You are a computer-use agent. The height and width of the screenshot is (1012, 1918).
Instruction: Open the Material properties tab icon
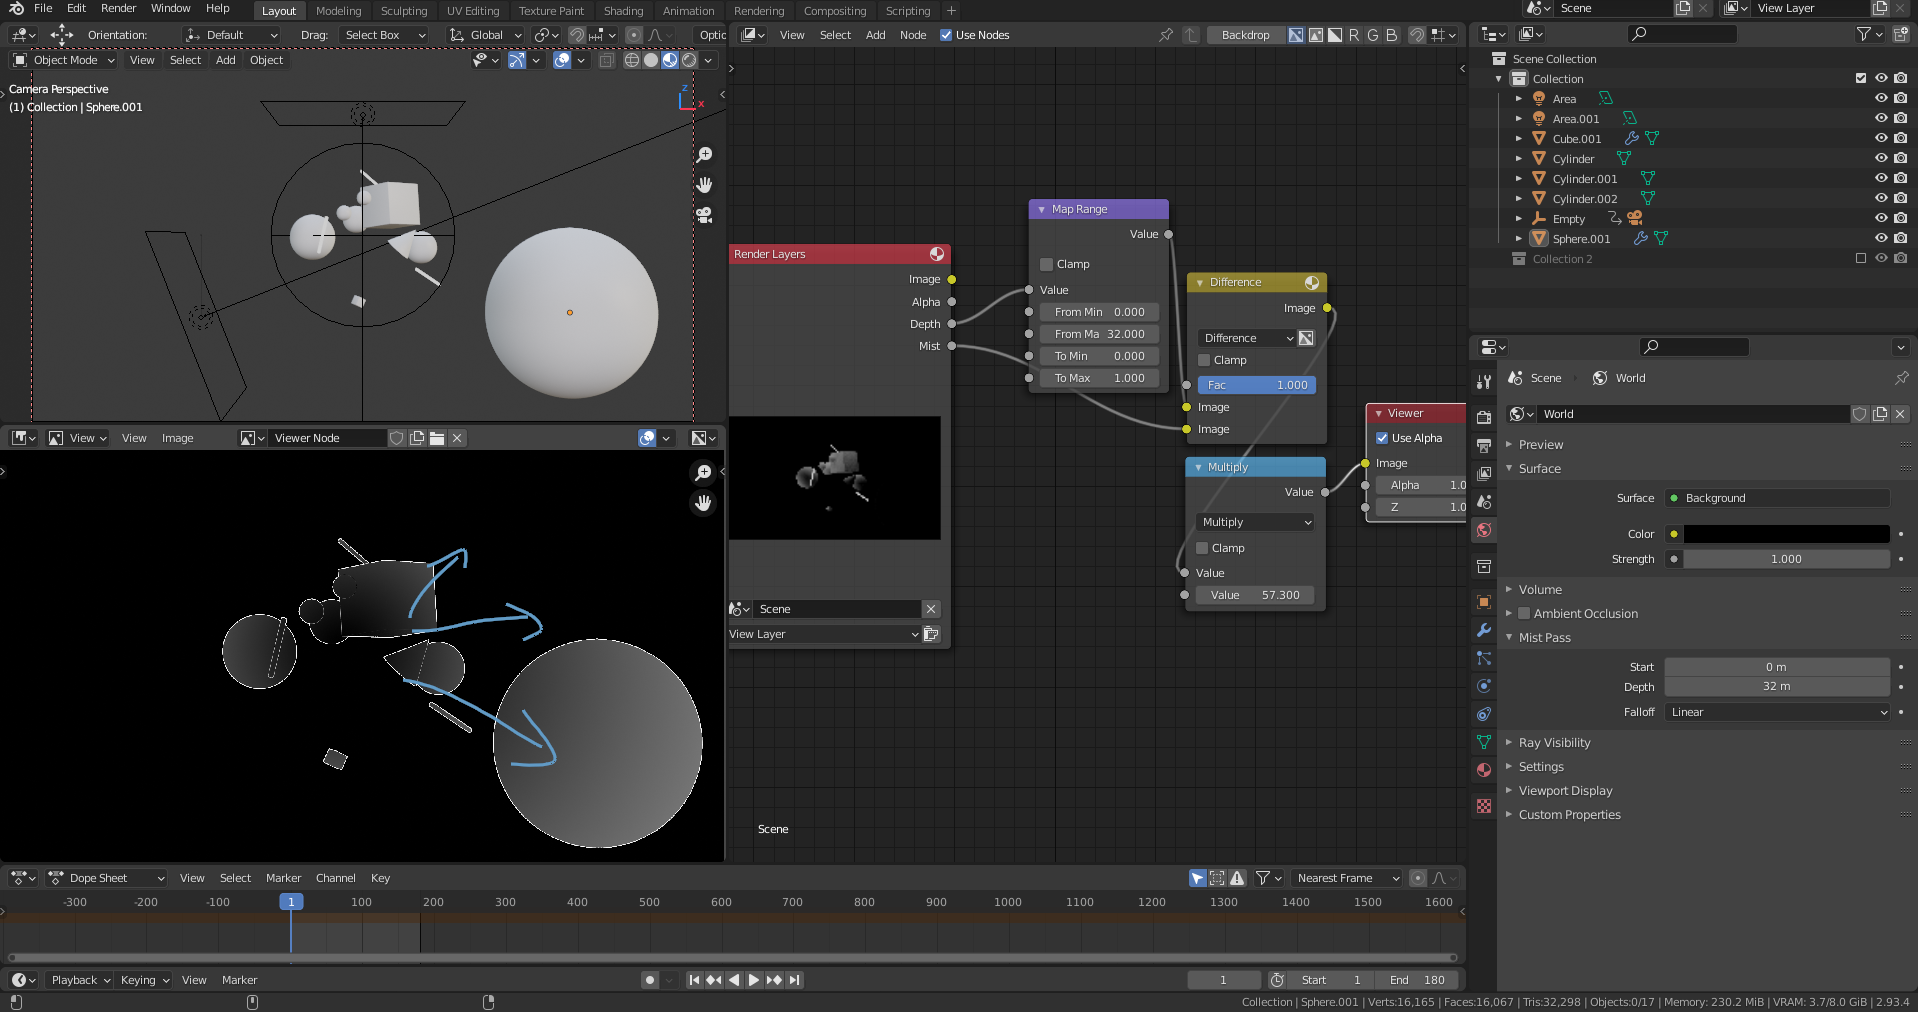[1484, 770]
